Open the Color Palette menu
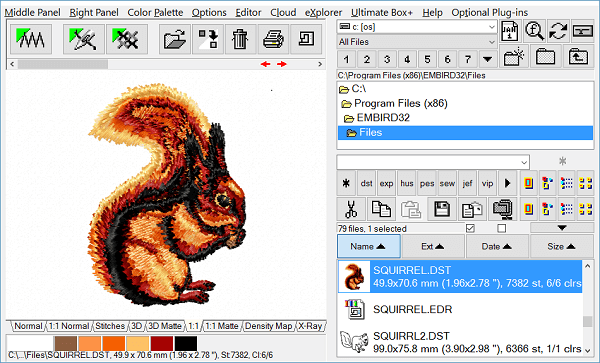Image resolution: width=600 pixels, height=363 pixels. point(155,13)
